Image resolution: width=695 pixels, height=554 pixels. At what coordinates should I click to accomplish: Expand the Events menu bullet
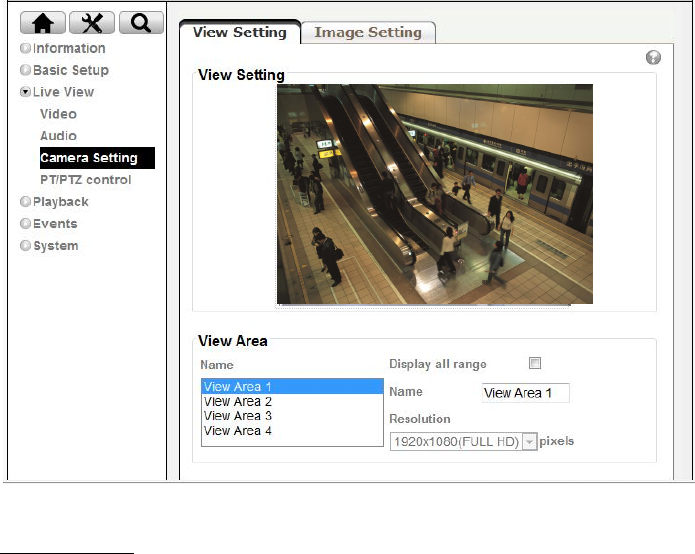coord(25,223)
